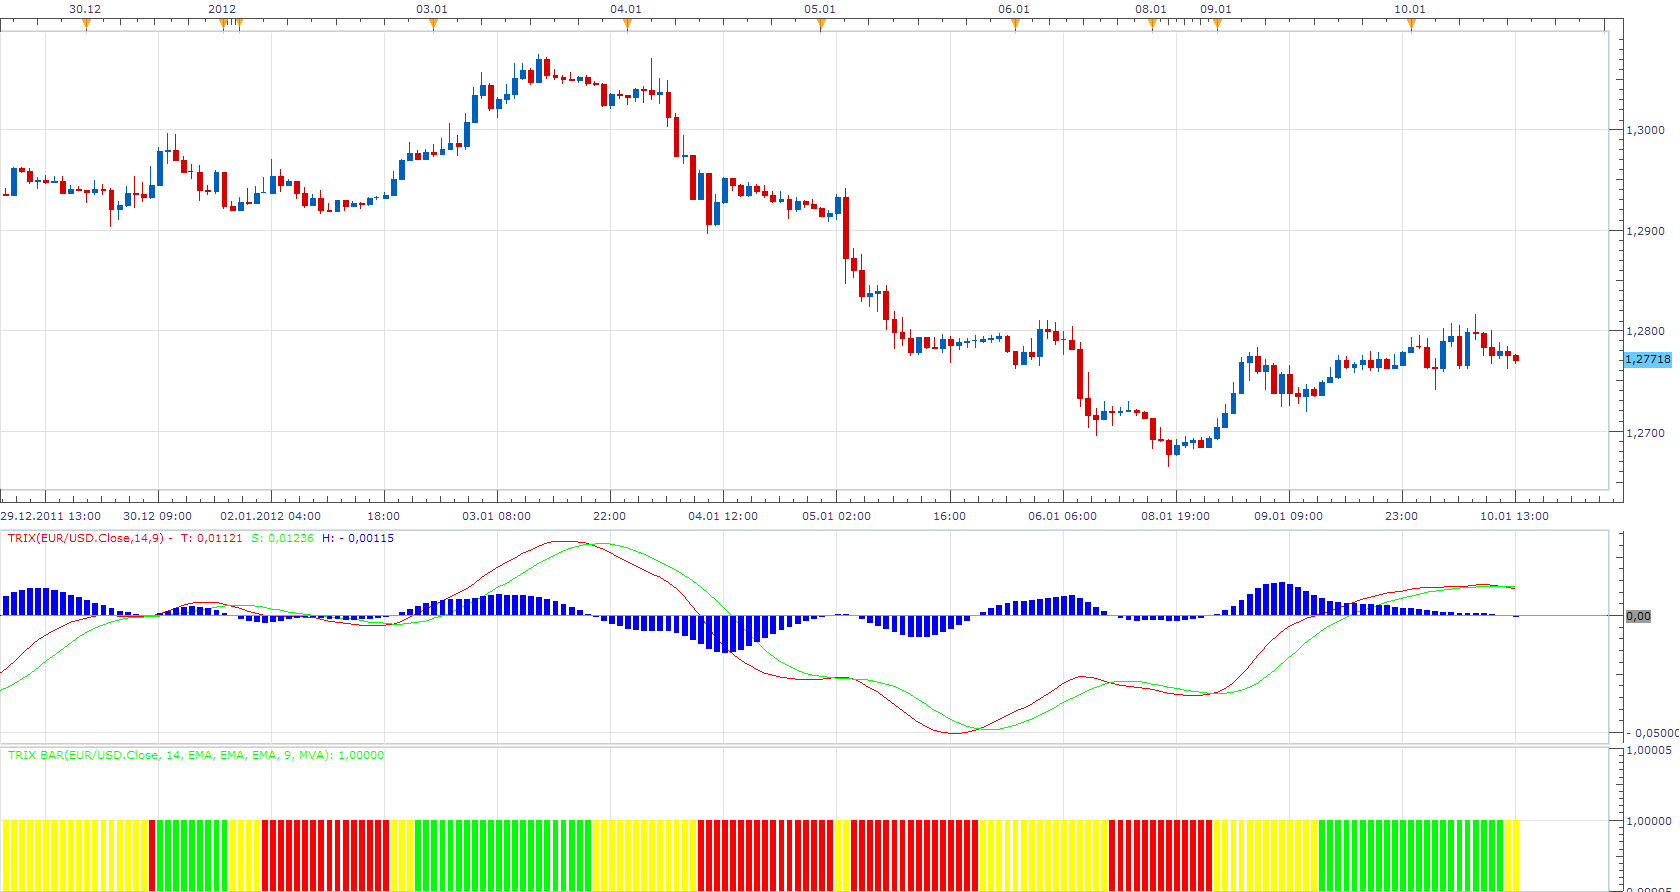Click the 1,3000 price axis label
Image resolution: width=1680 pixels, height=892 pixels.
(1646, 130)
